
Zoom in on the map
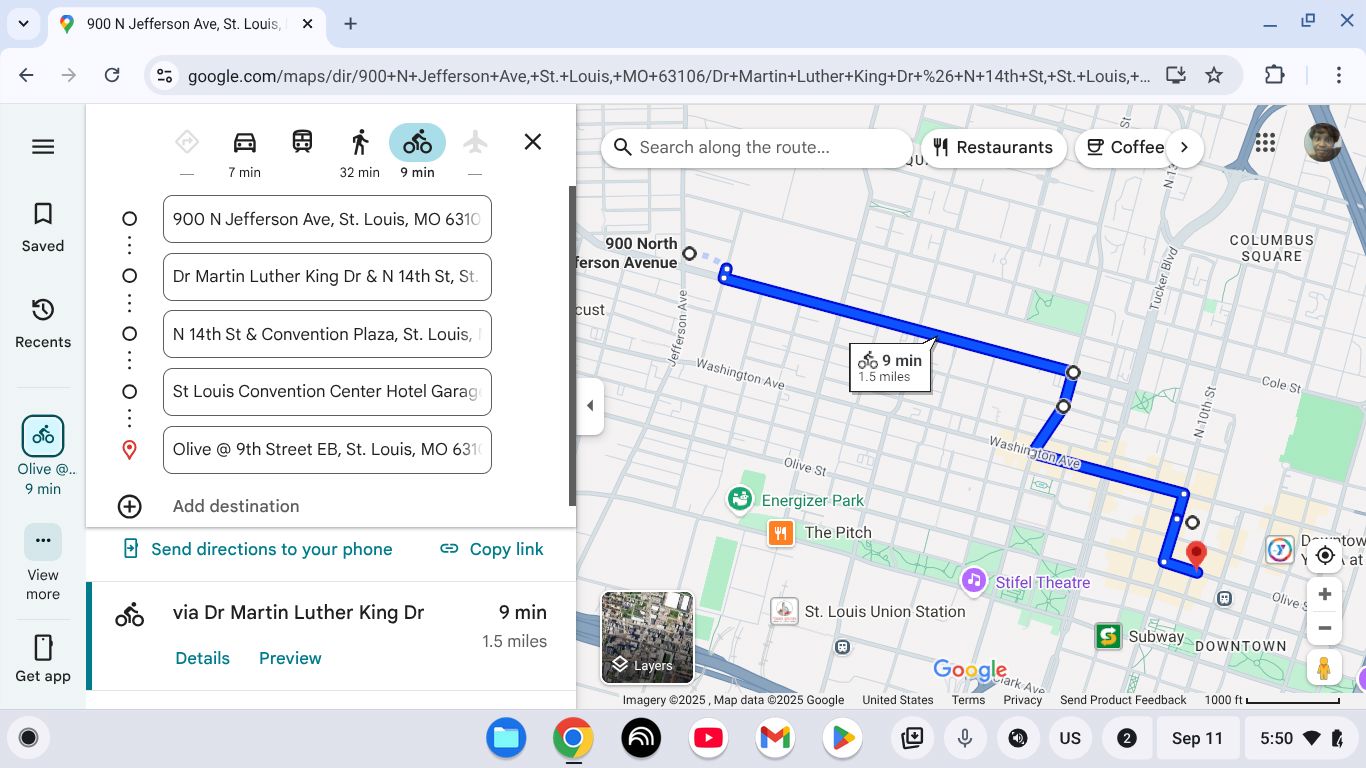pos(1325,594)
